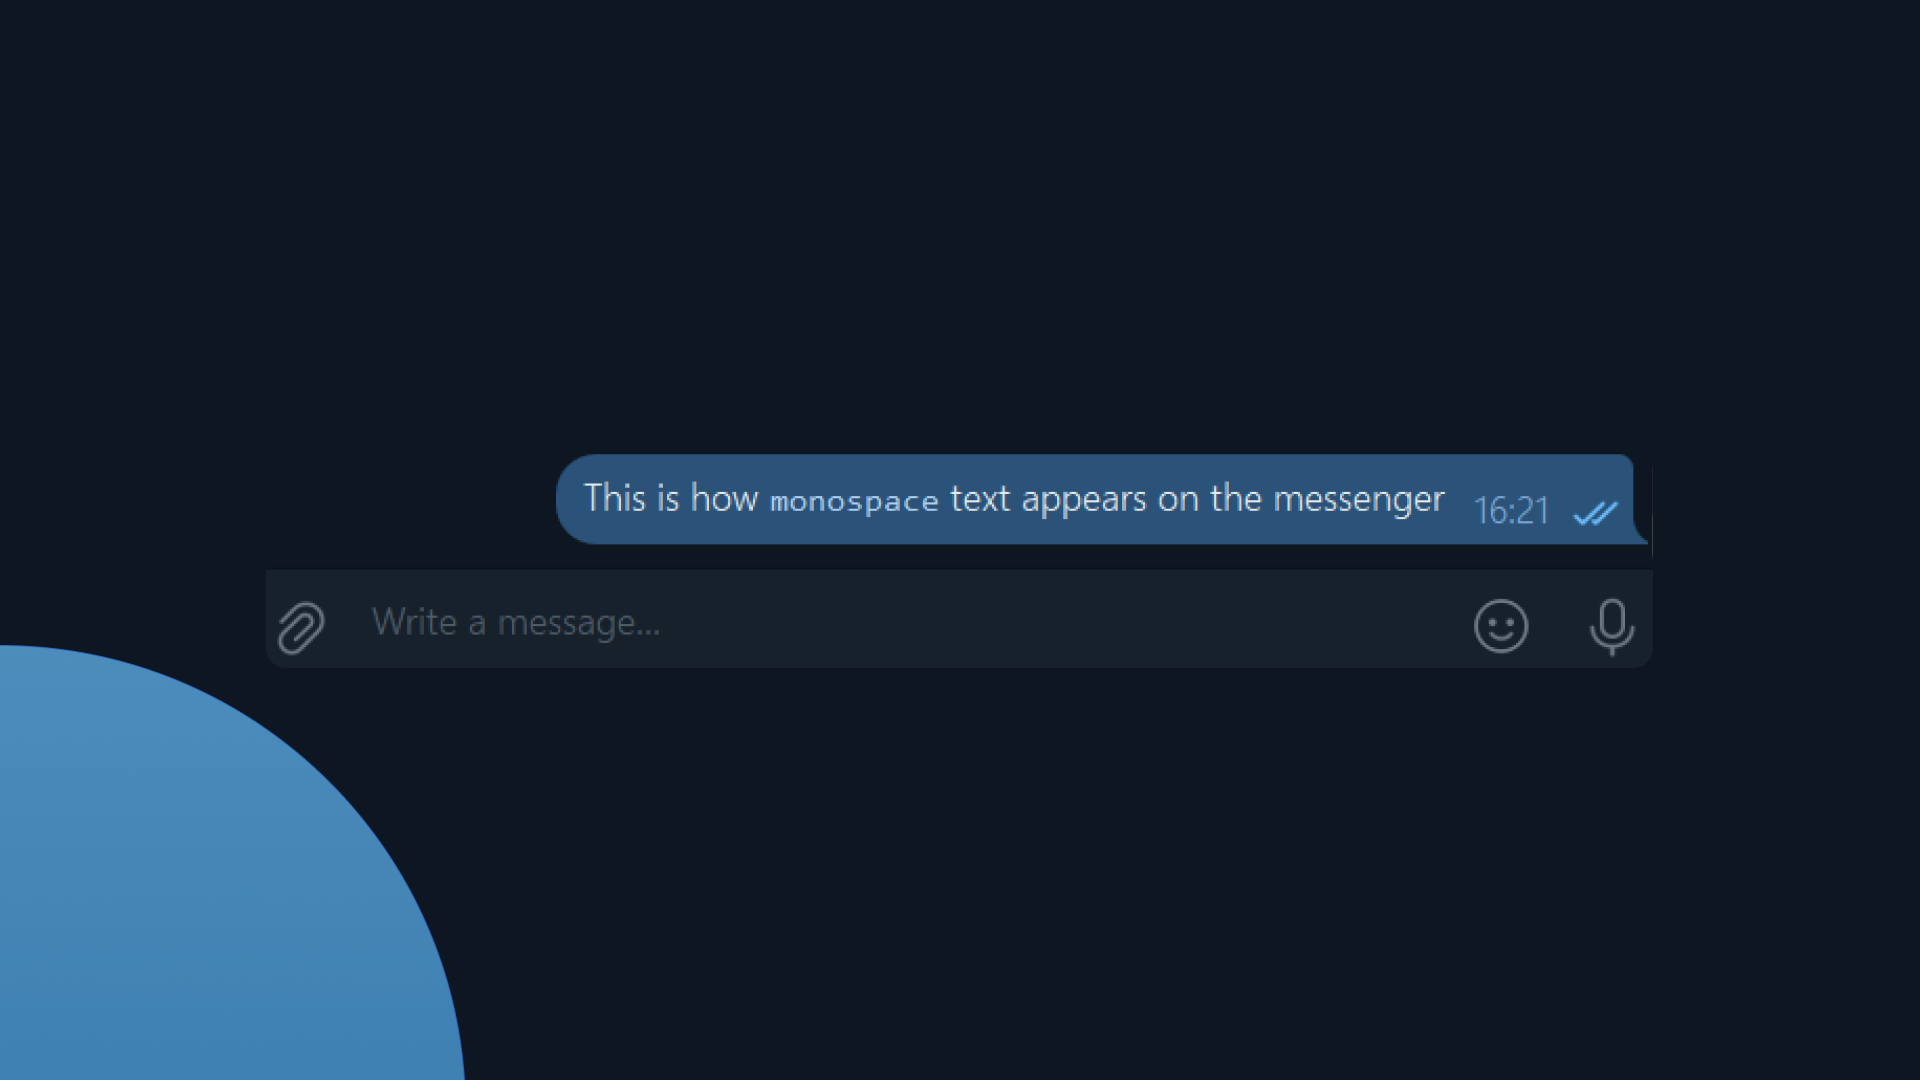
Task: Click the word "on" in the message
Action: click(1178, 500)
